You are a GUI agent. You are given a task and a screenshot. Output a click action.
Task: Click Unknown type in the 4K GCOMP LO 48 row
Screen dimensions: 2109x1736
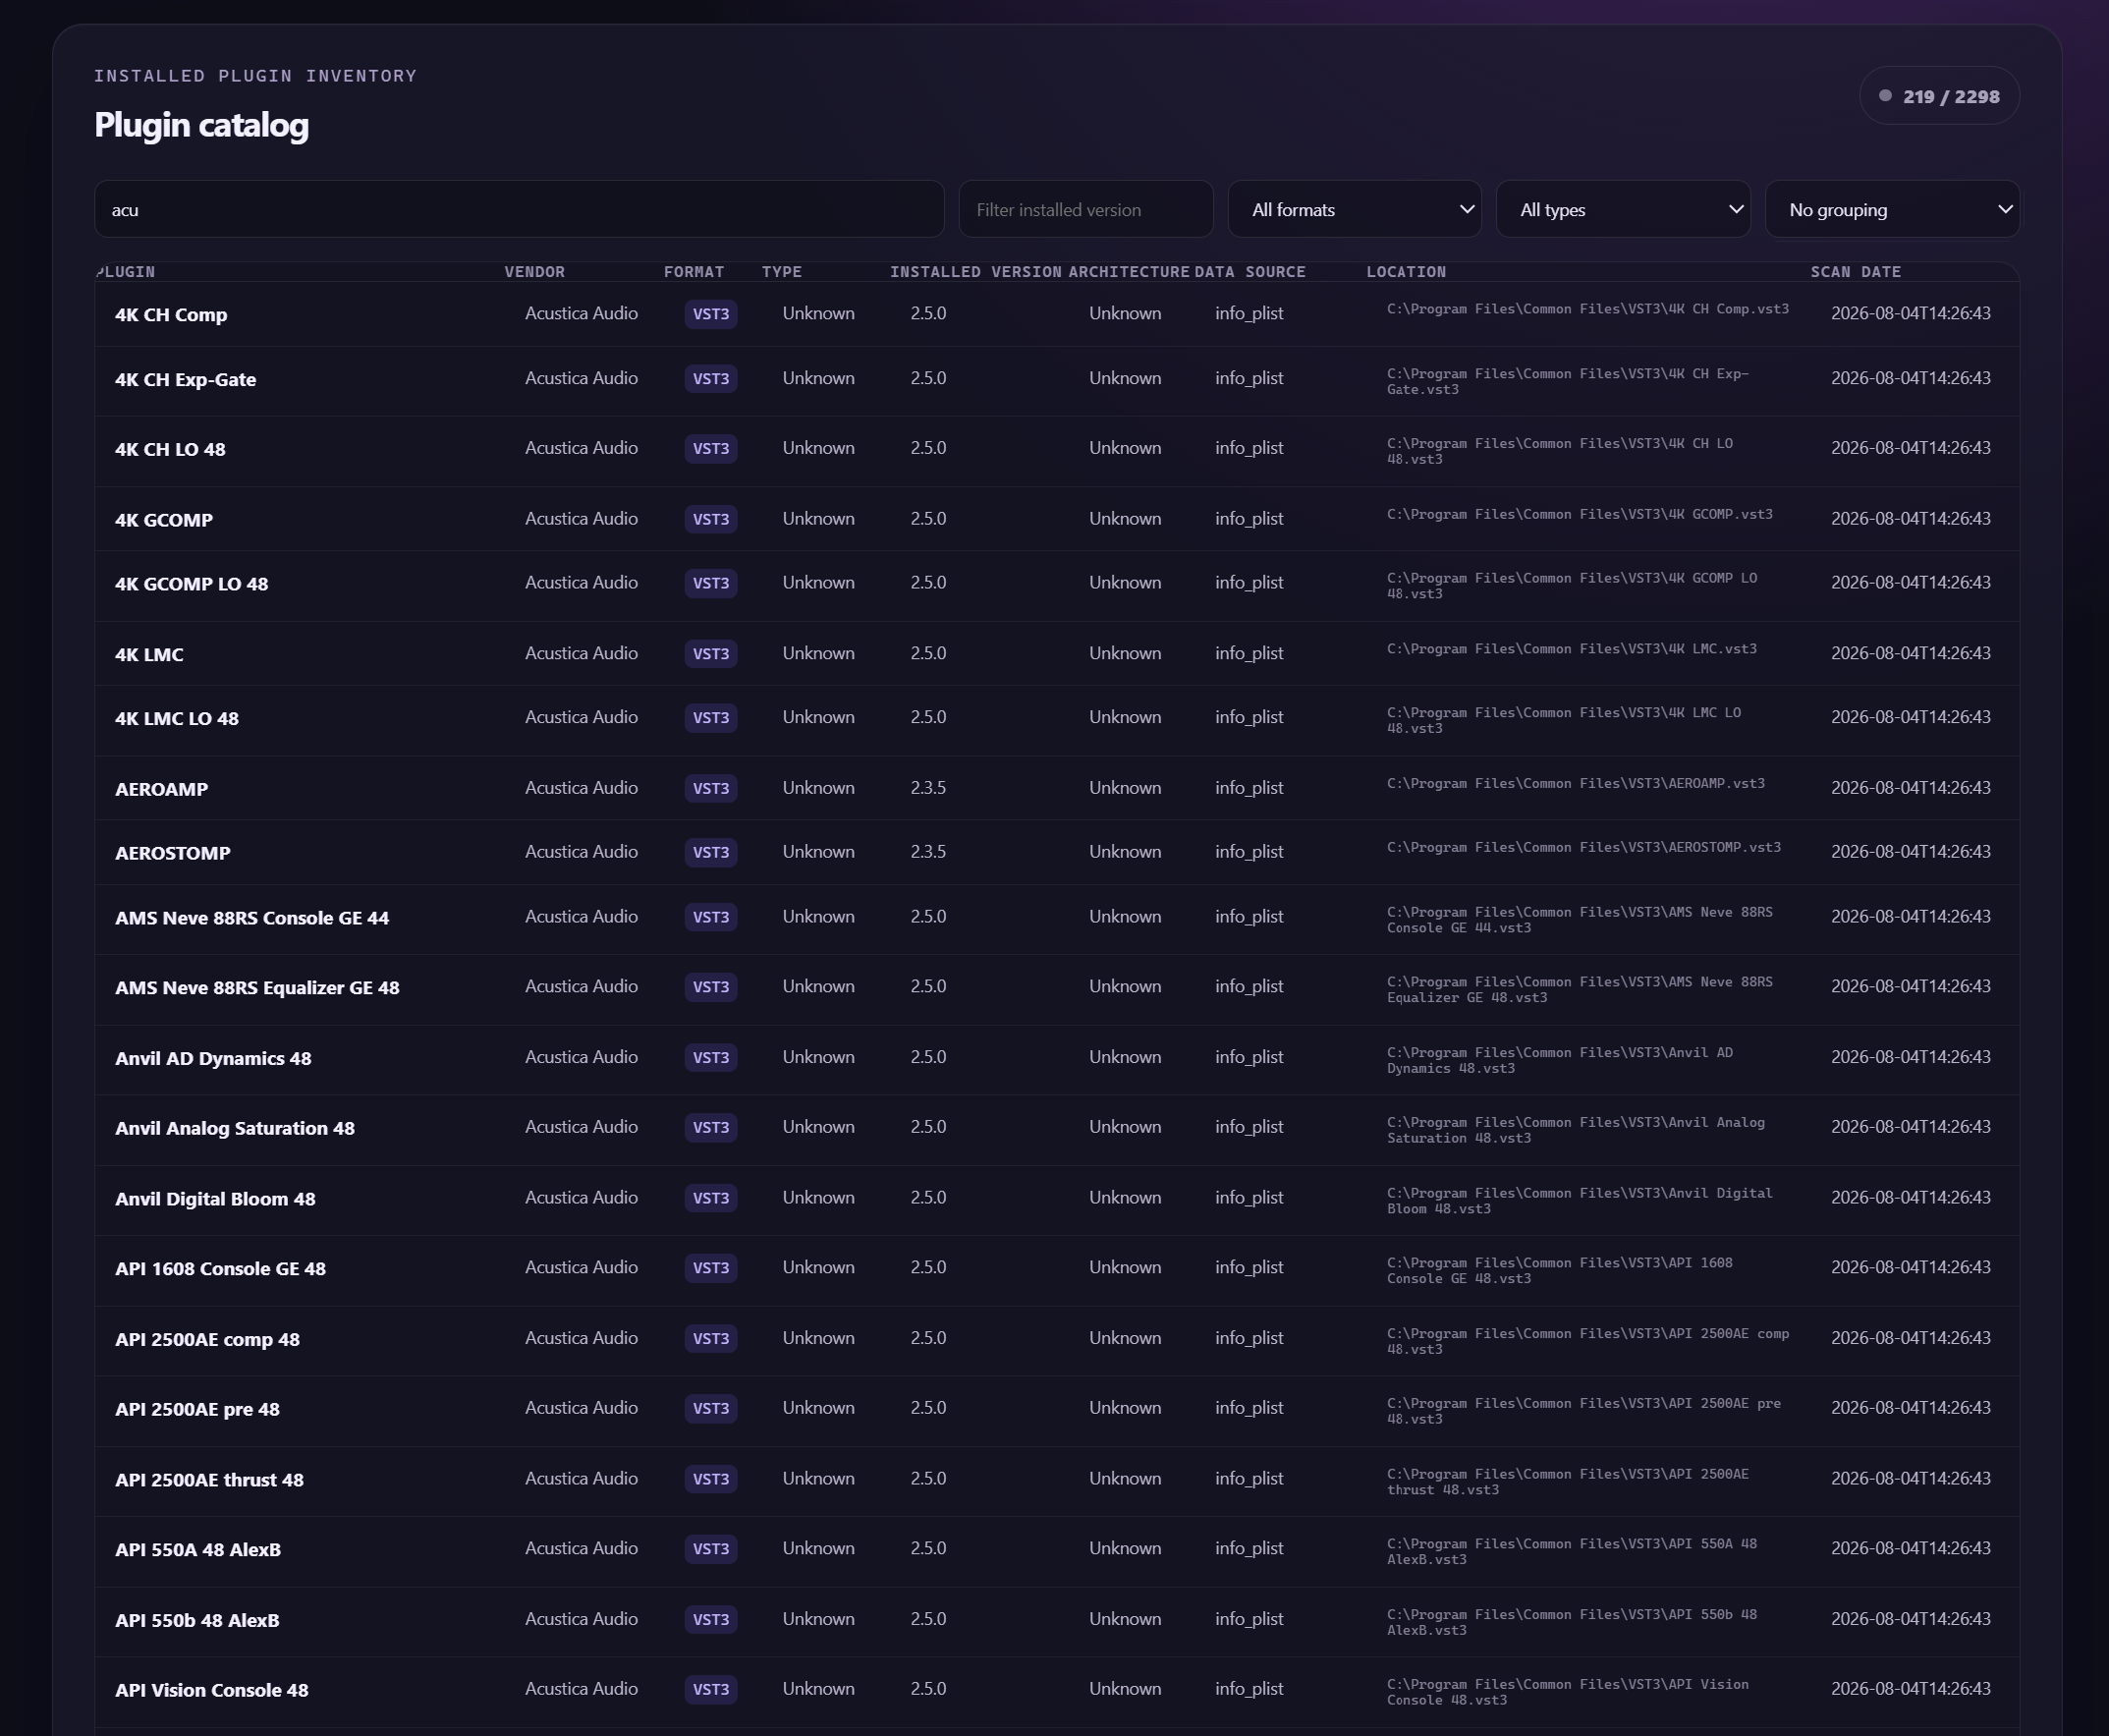coord(818,582)
